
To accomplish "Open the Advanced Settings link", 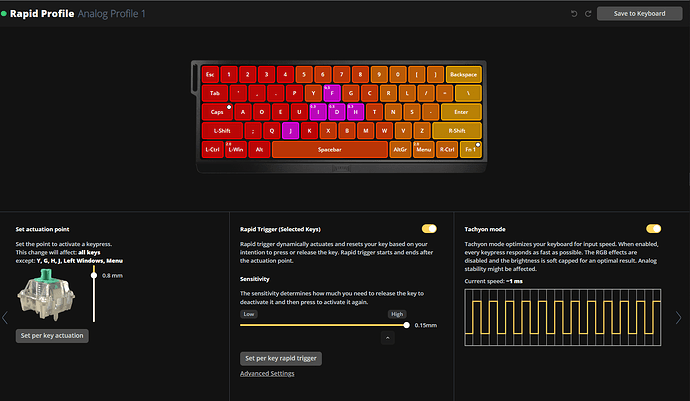I will click(x=267, y=374).
